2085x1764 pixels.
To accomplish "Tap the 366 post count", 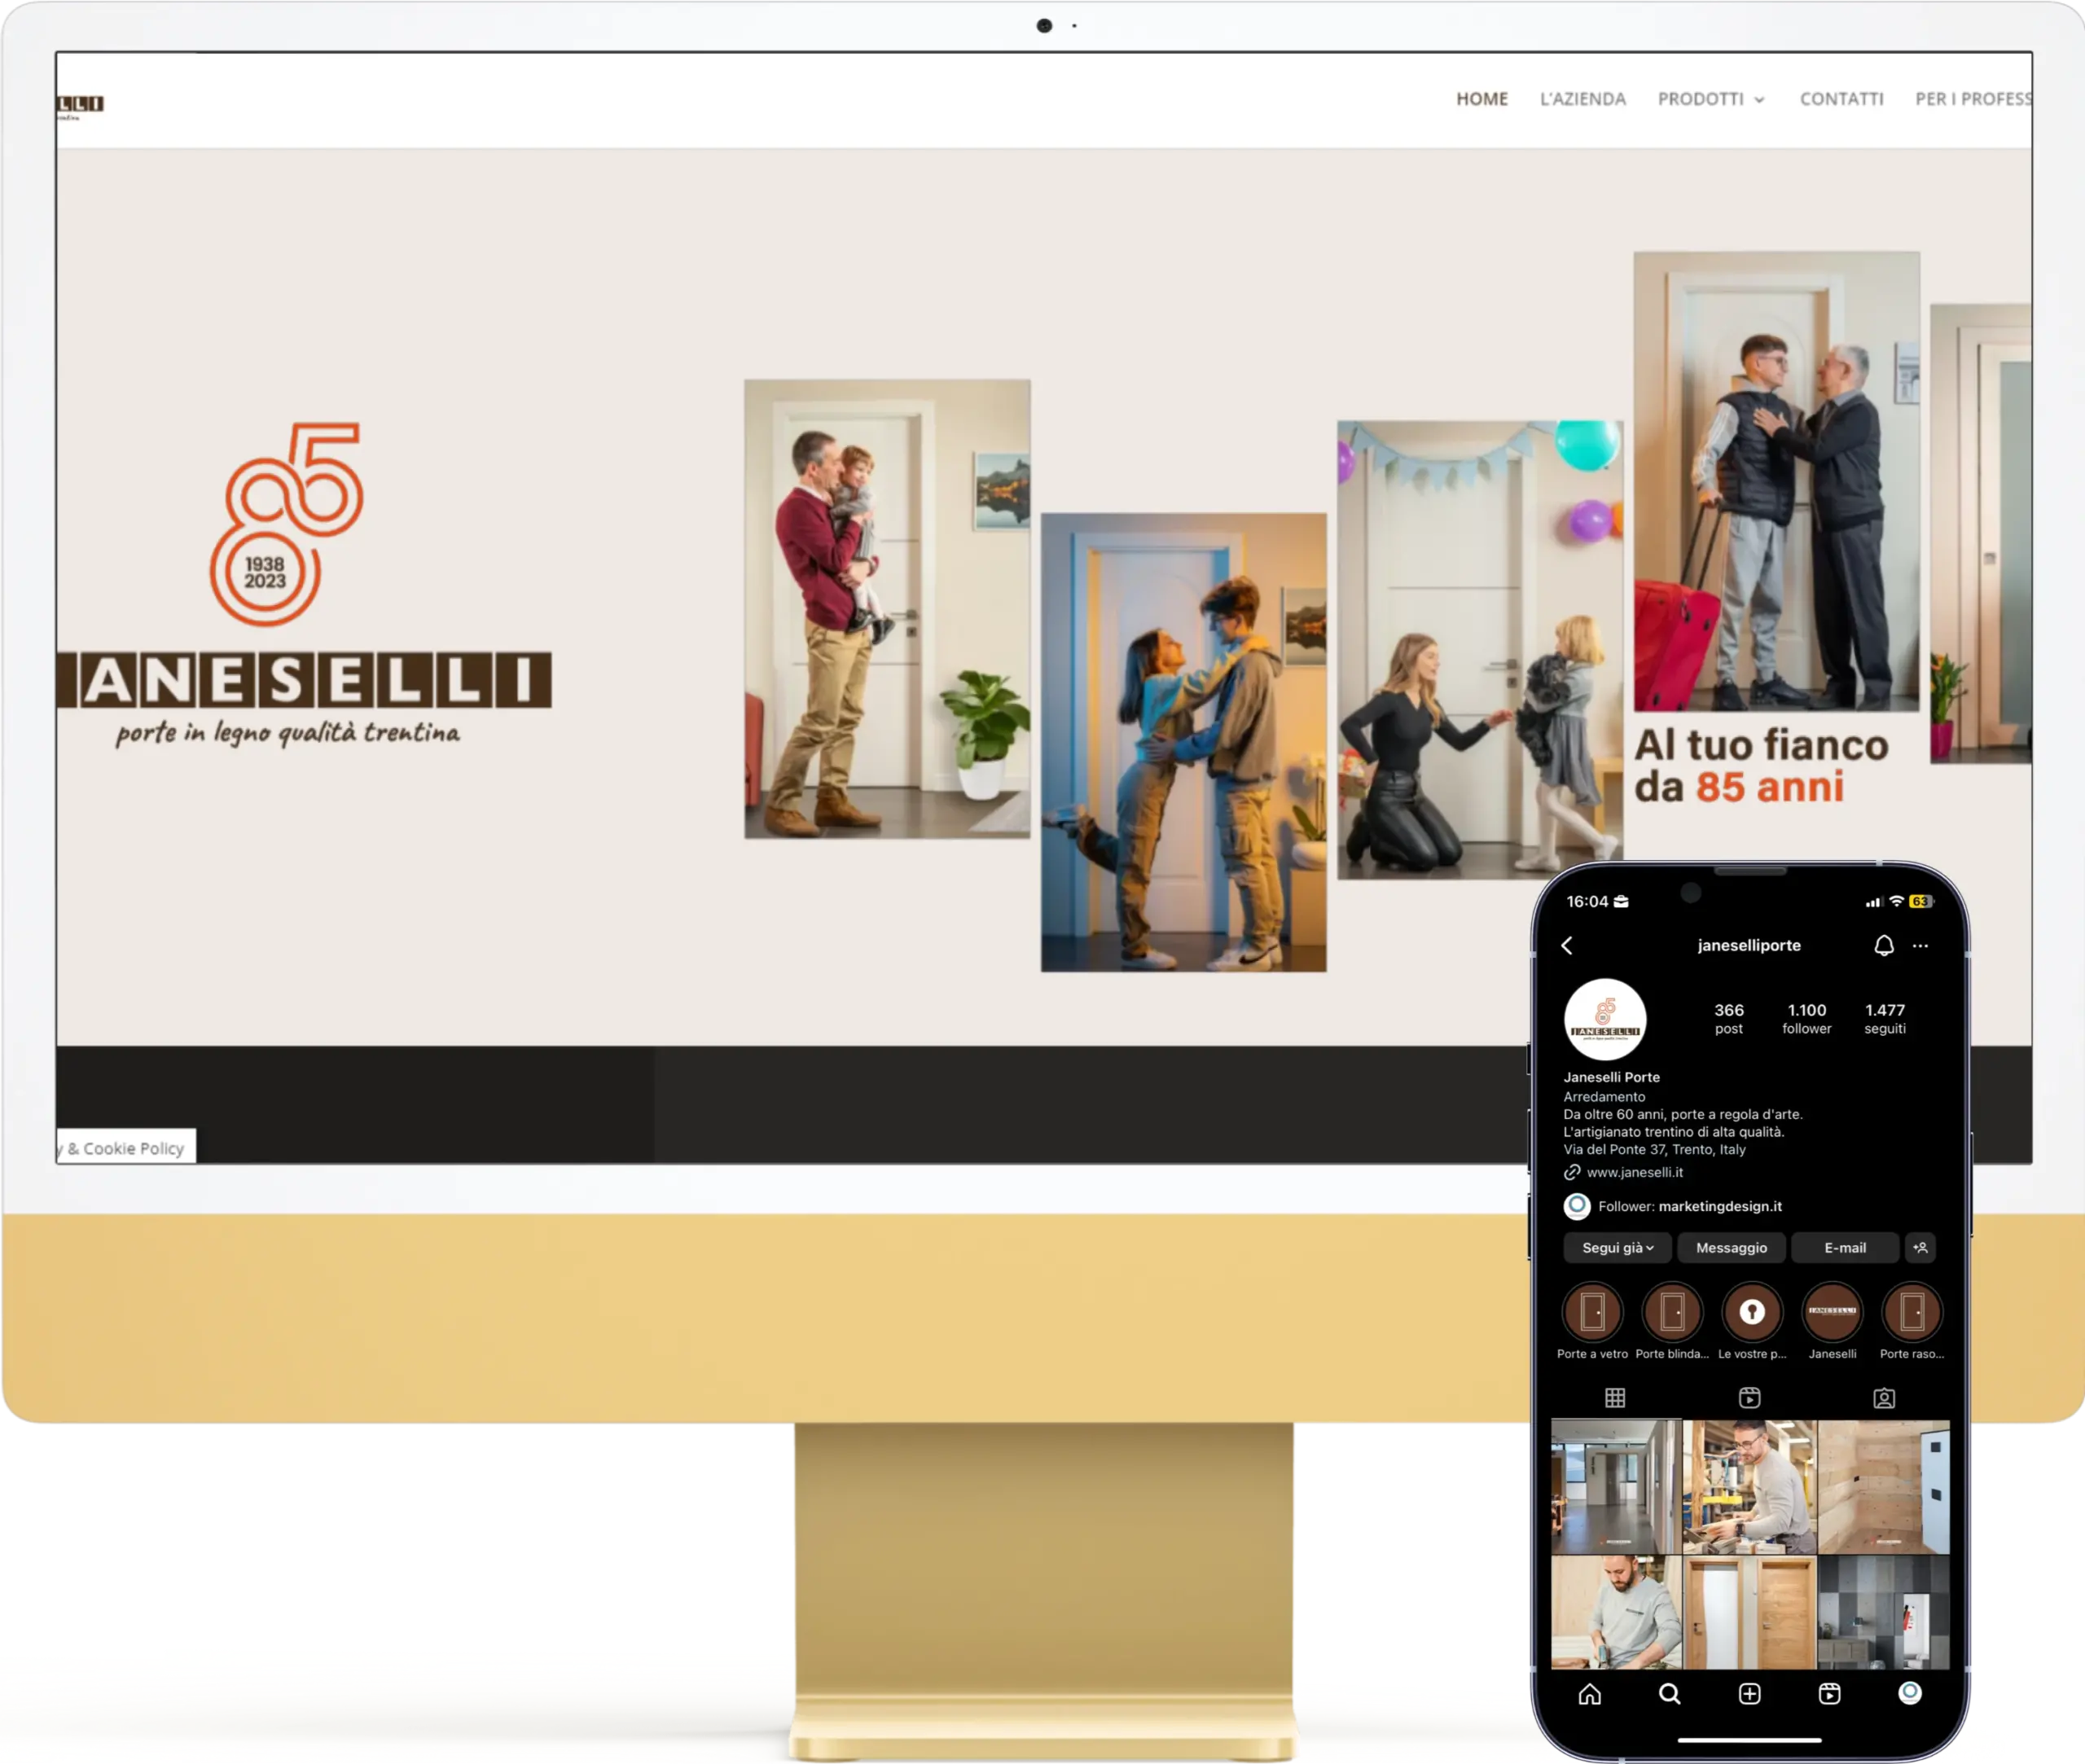I will [x=1728, y=1018].
